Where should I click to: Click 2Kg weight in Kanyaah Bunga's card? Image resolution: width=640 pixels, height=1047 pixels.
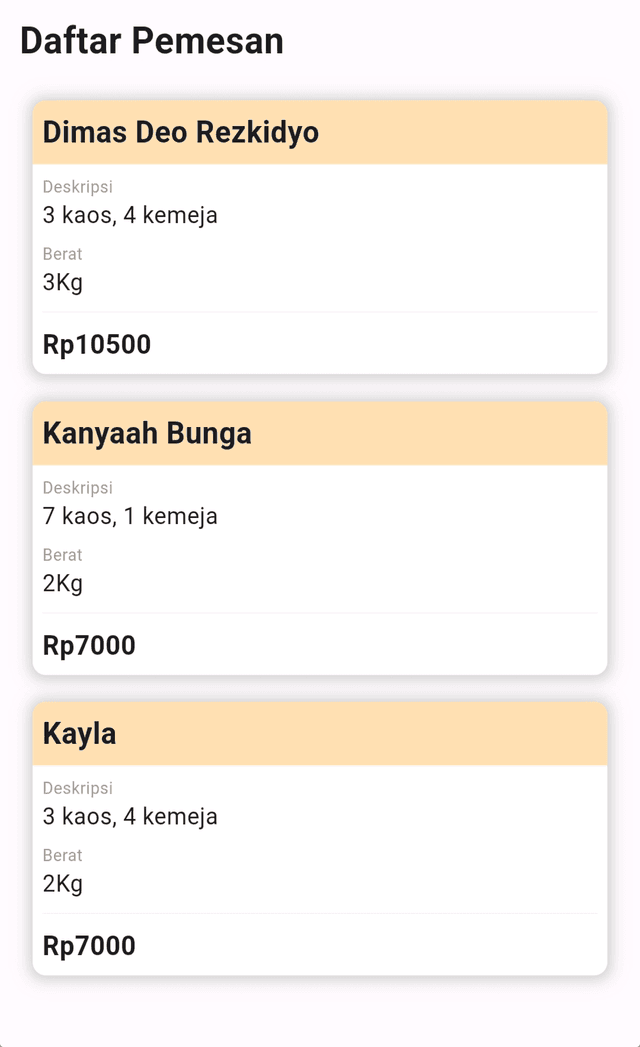[63, 583]
